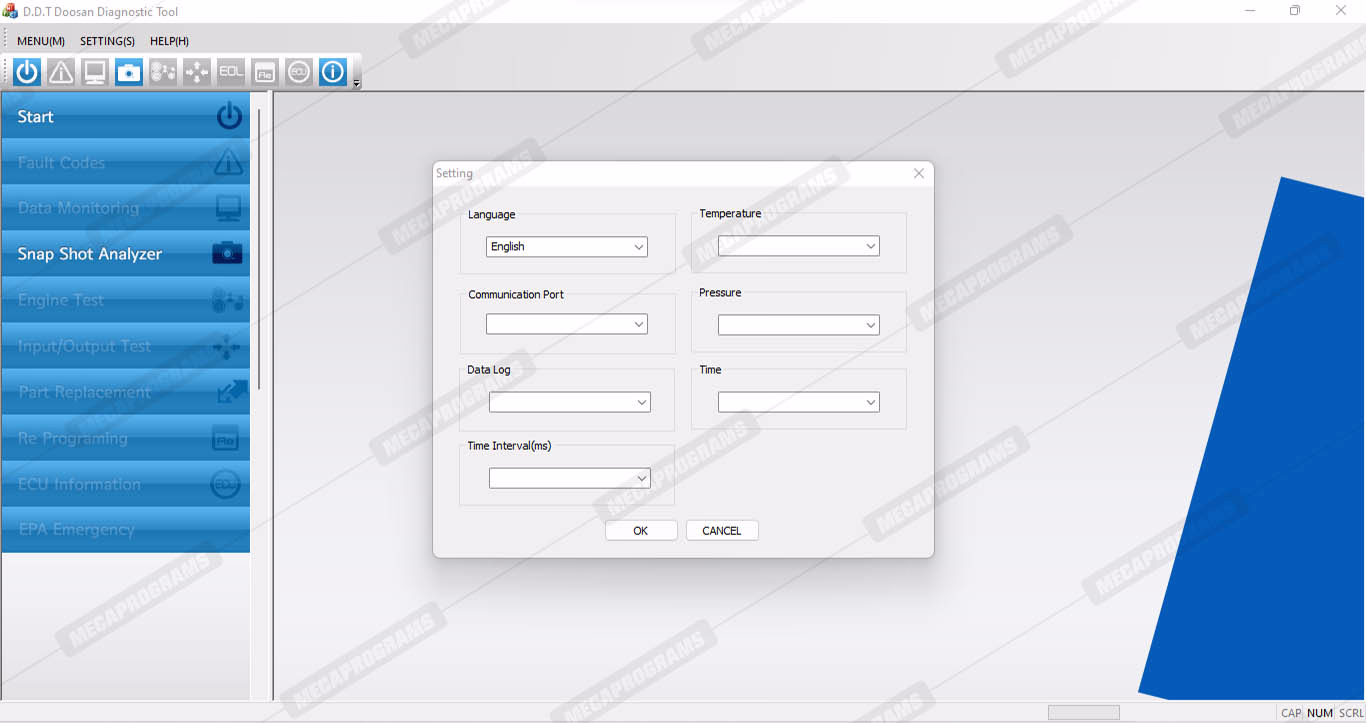Open Re Programing via the Re toolbar icon
Screen dimensions: 1366x723
tap(265, 72)
